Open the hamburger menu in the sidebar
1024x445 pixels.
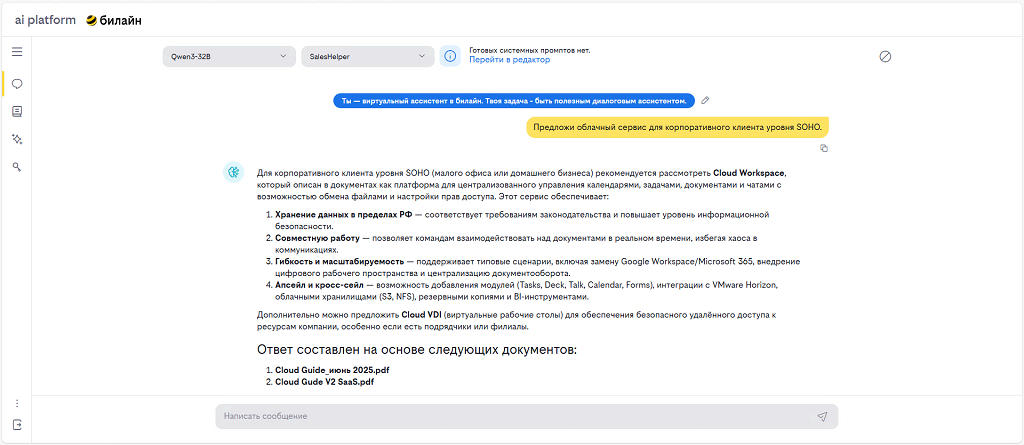[17, 52]
